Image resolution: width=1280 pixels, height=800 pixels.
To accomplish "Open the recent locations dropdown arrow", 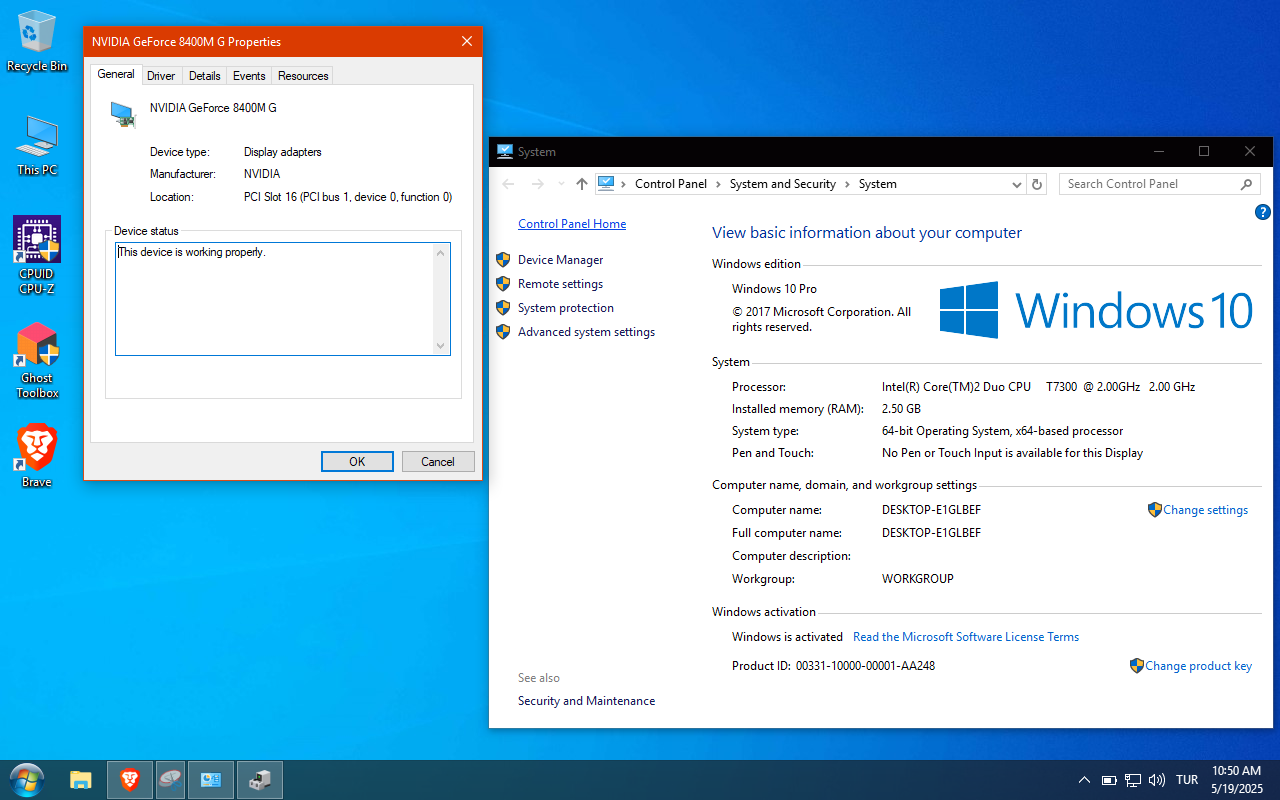I will 560,184.
